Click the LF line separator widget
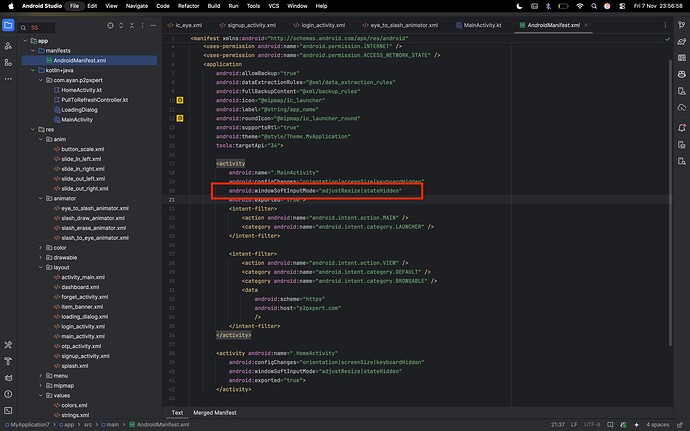The width and height of the screenshot is (690, 431). 574,424
